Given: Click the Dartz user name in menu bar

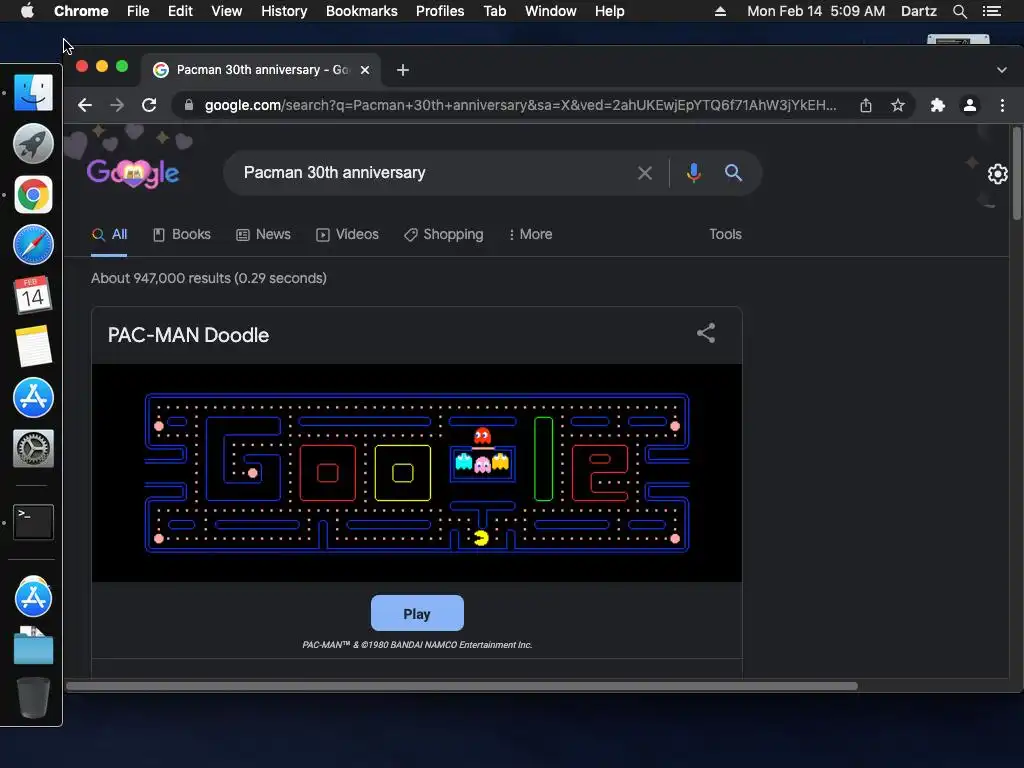Looking at the screenshot, I should 918,11.
